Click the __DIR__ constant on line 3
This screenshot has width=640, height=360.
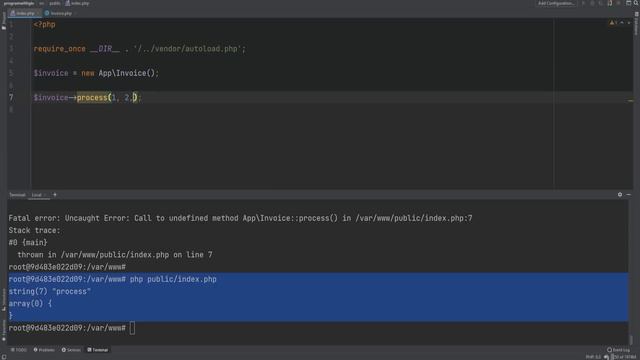coord(105,49)
